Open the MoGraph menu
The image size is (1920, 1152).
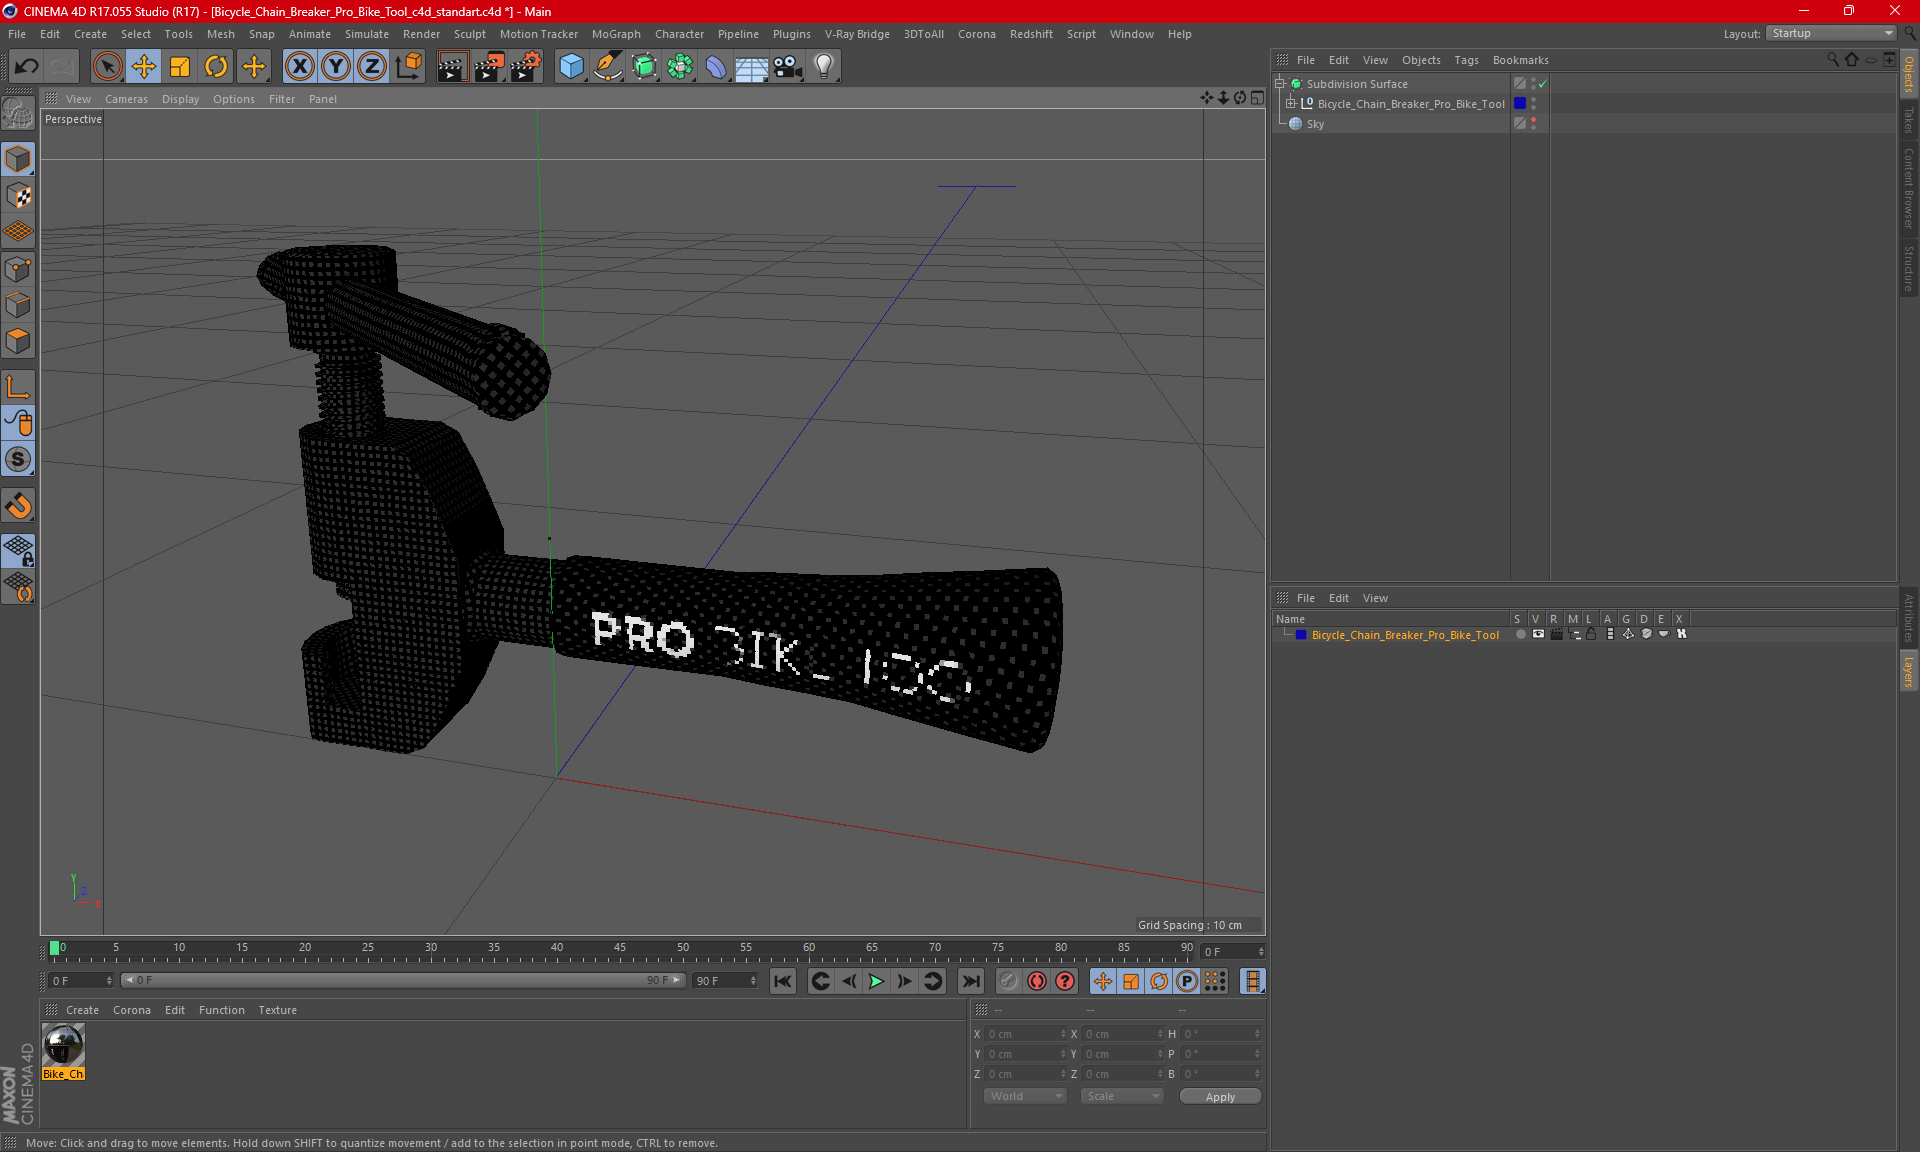coord(616,34)
